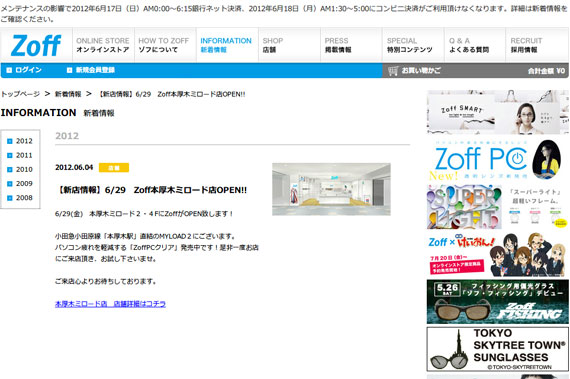Open the Zoff × けいおん! banner
570x379 pixels.
498,254
